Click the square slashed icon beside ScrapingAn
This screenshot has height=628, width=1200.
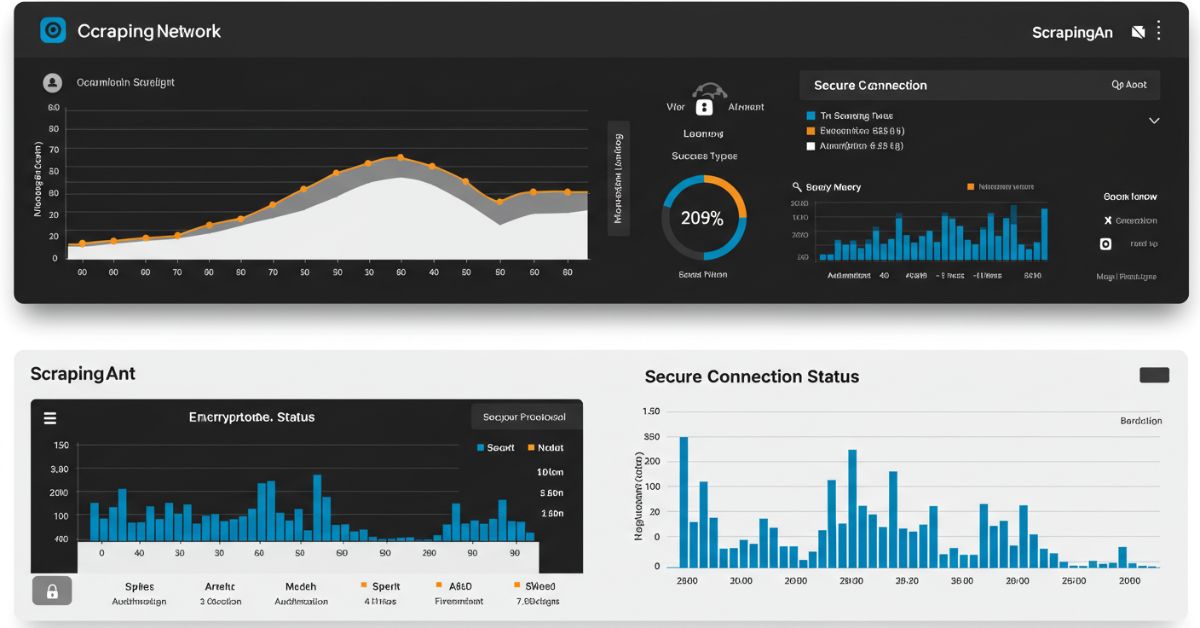[1137, 32]
